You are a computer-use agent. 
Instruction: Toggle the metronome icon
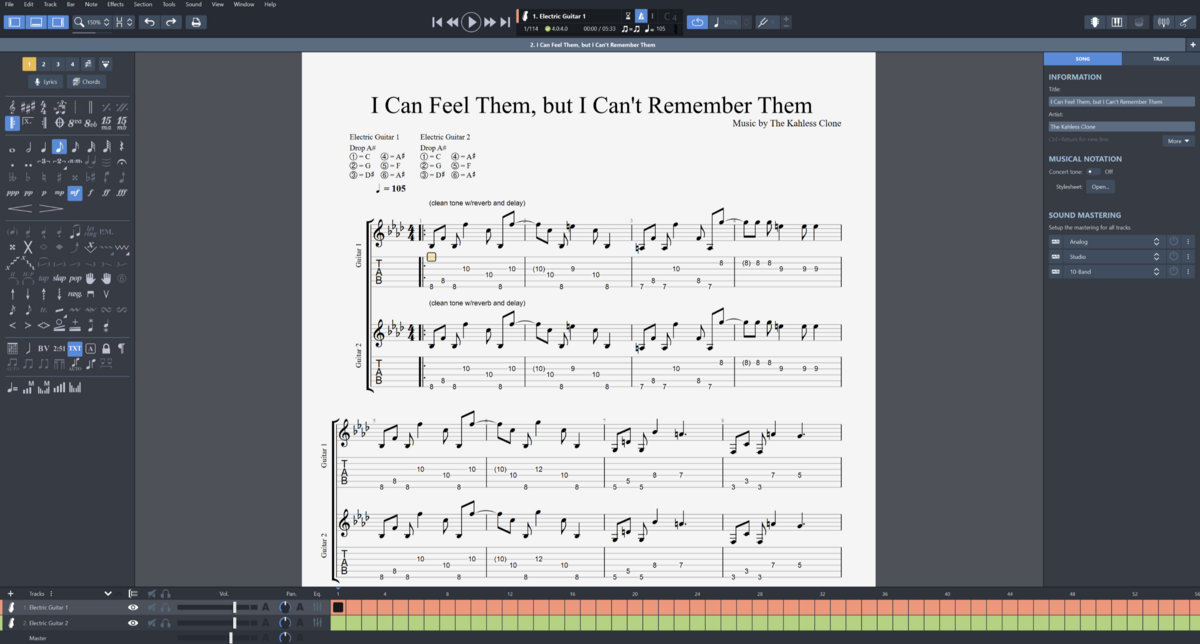coord(641,16)
